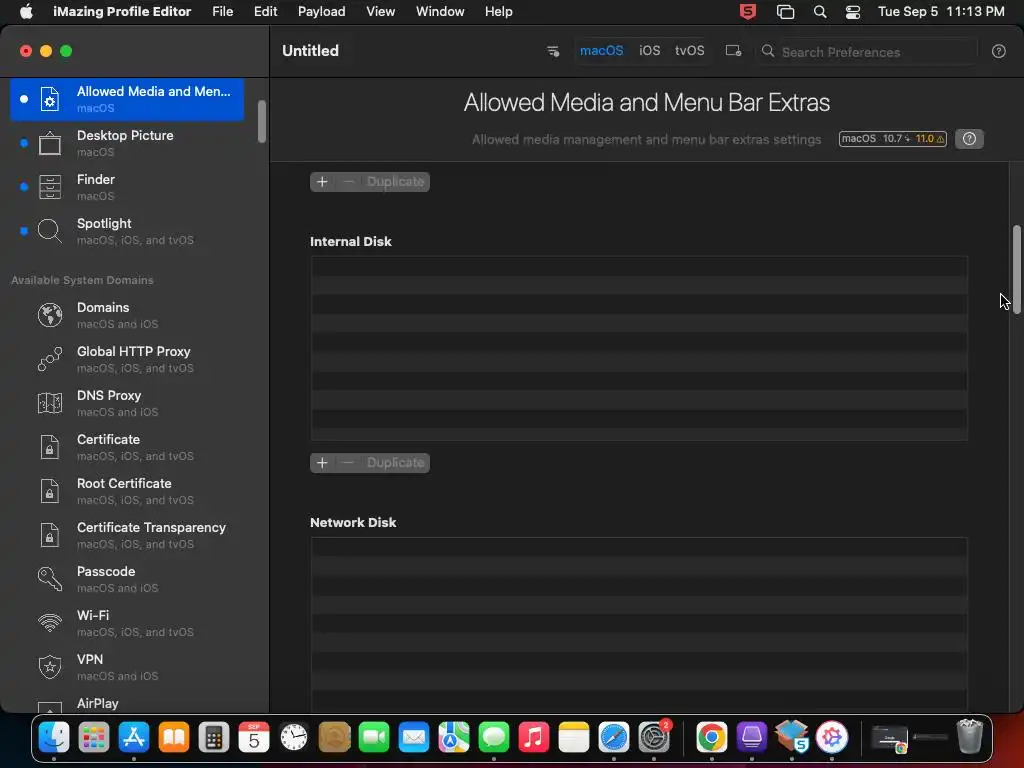Open the Edit menu
The width and height of the screenshot is (1024, 768).
(x=265, y=12)
